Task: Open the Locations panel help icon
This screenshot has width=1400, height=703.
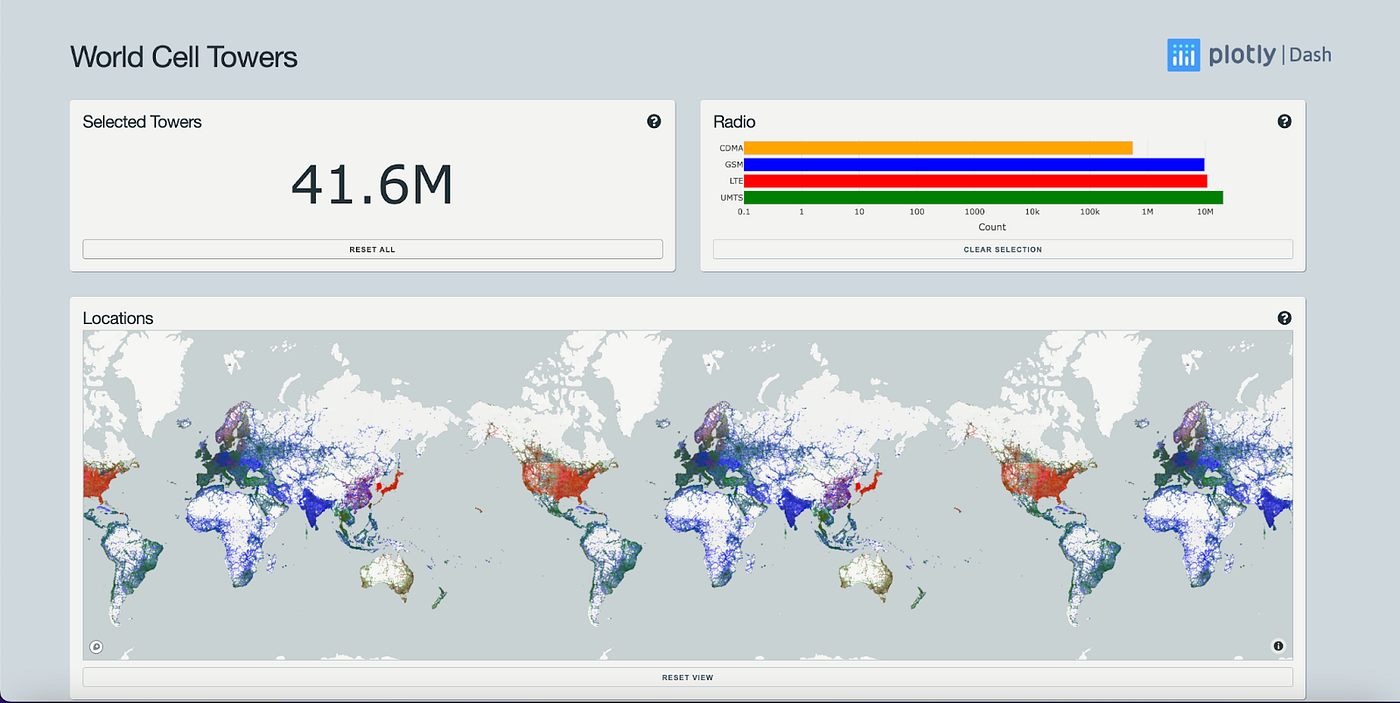Action: click(x=1284, y=317)
